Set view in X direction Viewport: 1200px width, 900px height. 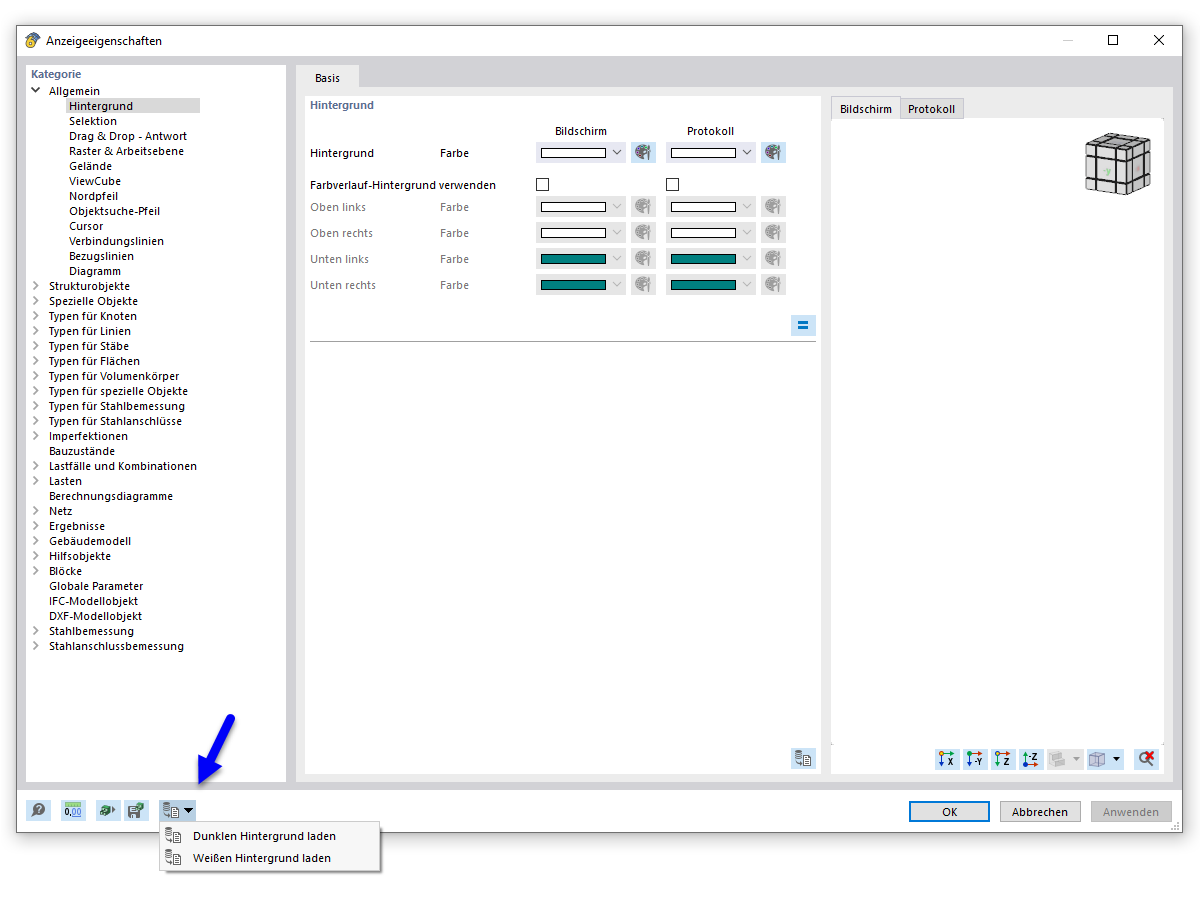click(x=946, y=759)
